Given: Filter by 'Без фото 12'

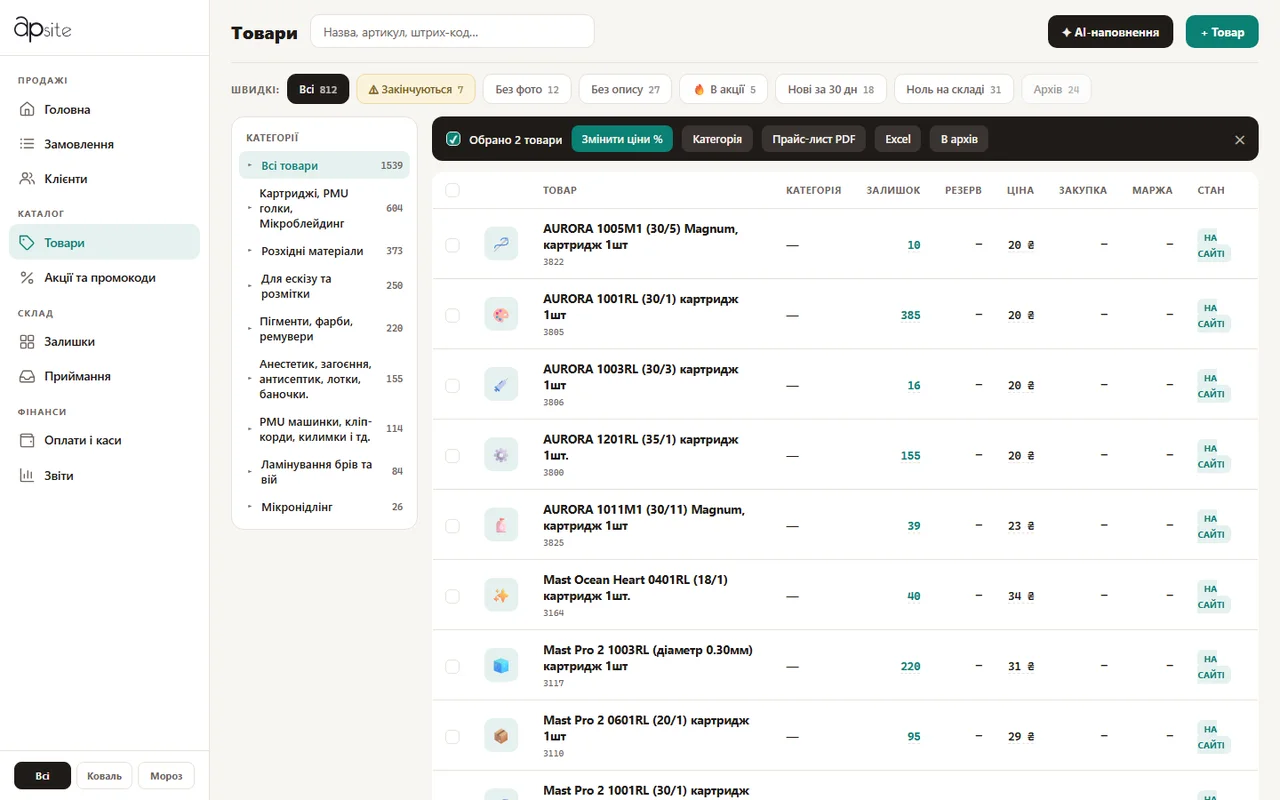Looking at the screenshot, I should 527,89.
